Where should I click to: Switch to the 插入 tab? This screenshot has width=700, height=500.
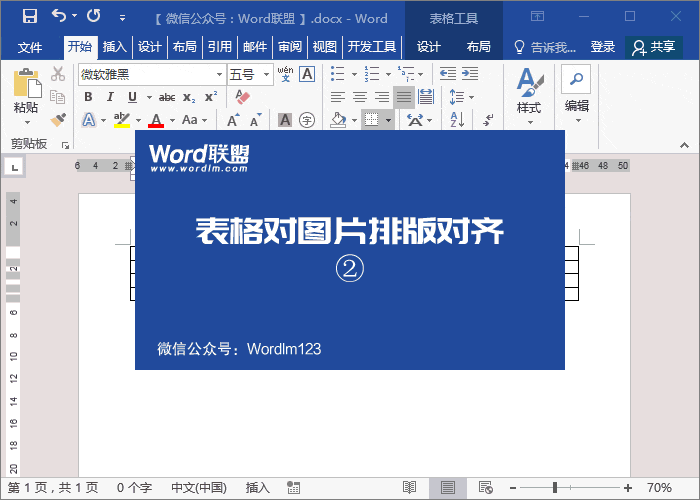point(115,46)
